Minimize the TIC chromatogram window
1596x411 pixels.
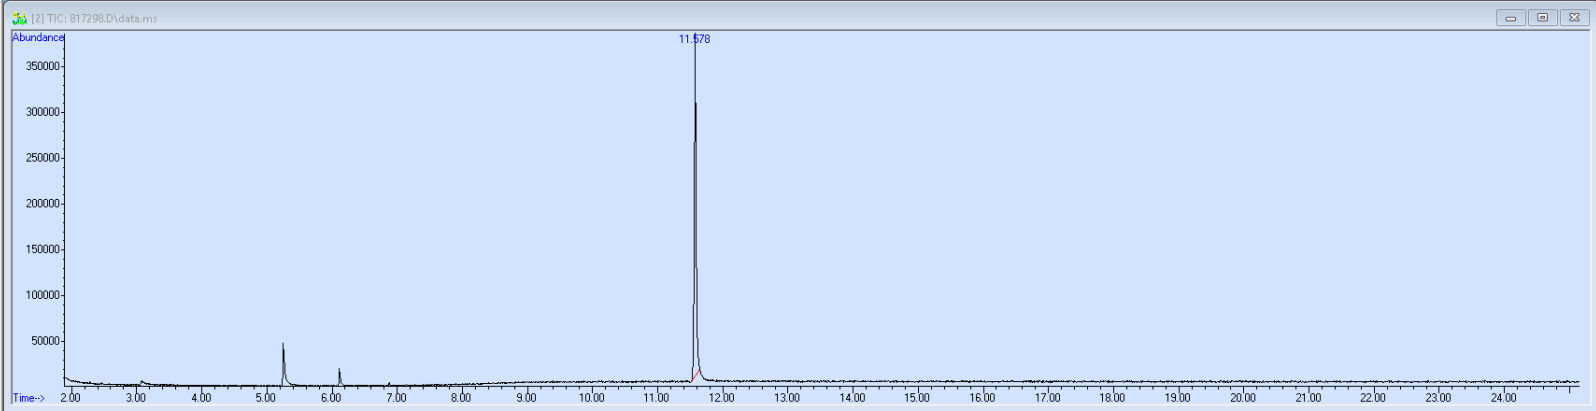(x=1510, y=18)
